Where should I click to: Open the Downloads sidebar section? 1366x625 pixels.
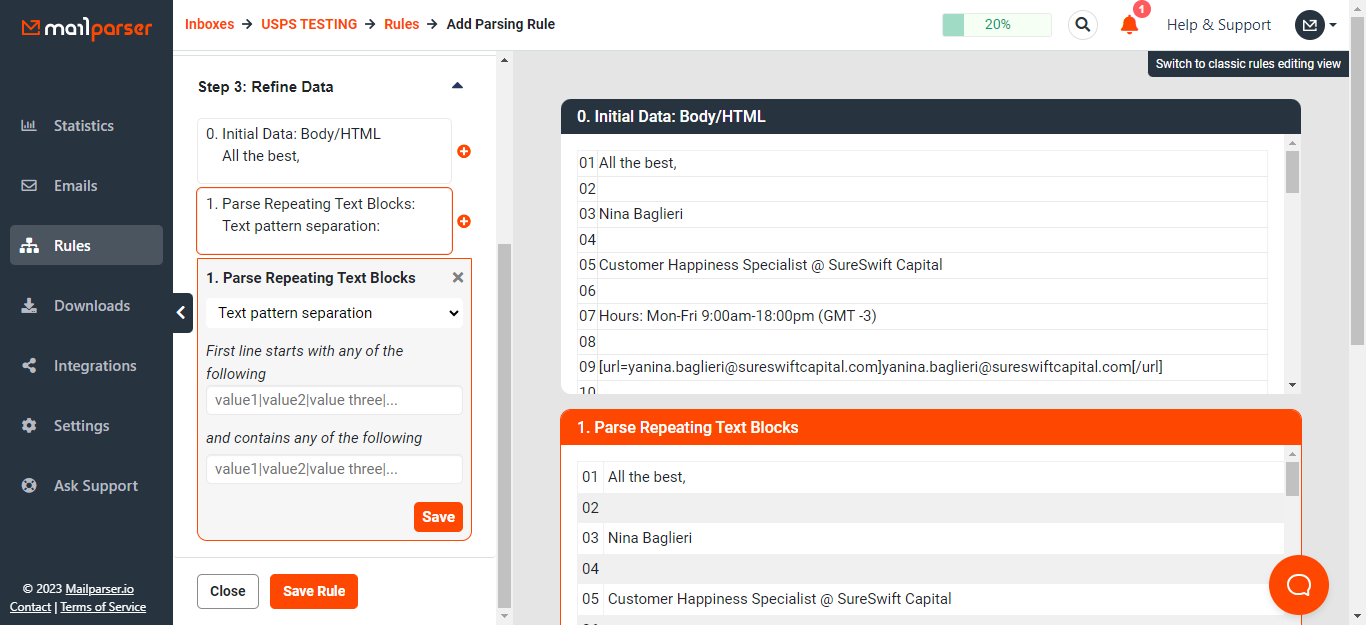click(x=92, y=305)
